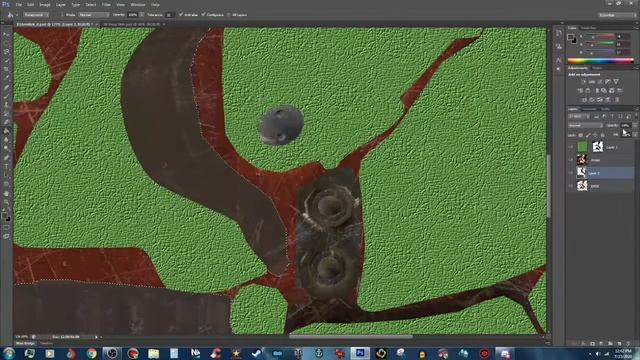Select the Eraser tool
This screenshot has height=360, width=640.
tap(6, 122)
